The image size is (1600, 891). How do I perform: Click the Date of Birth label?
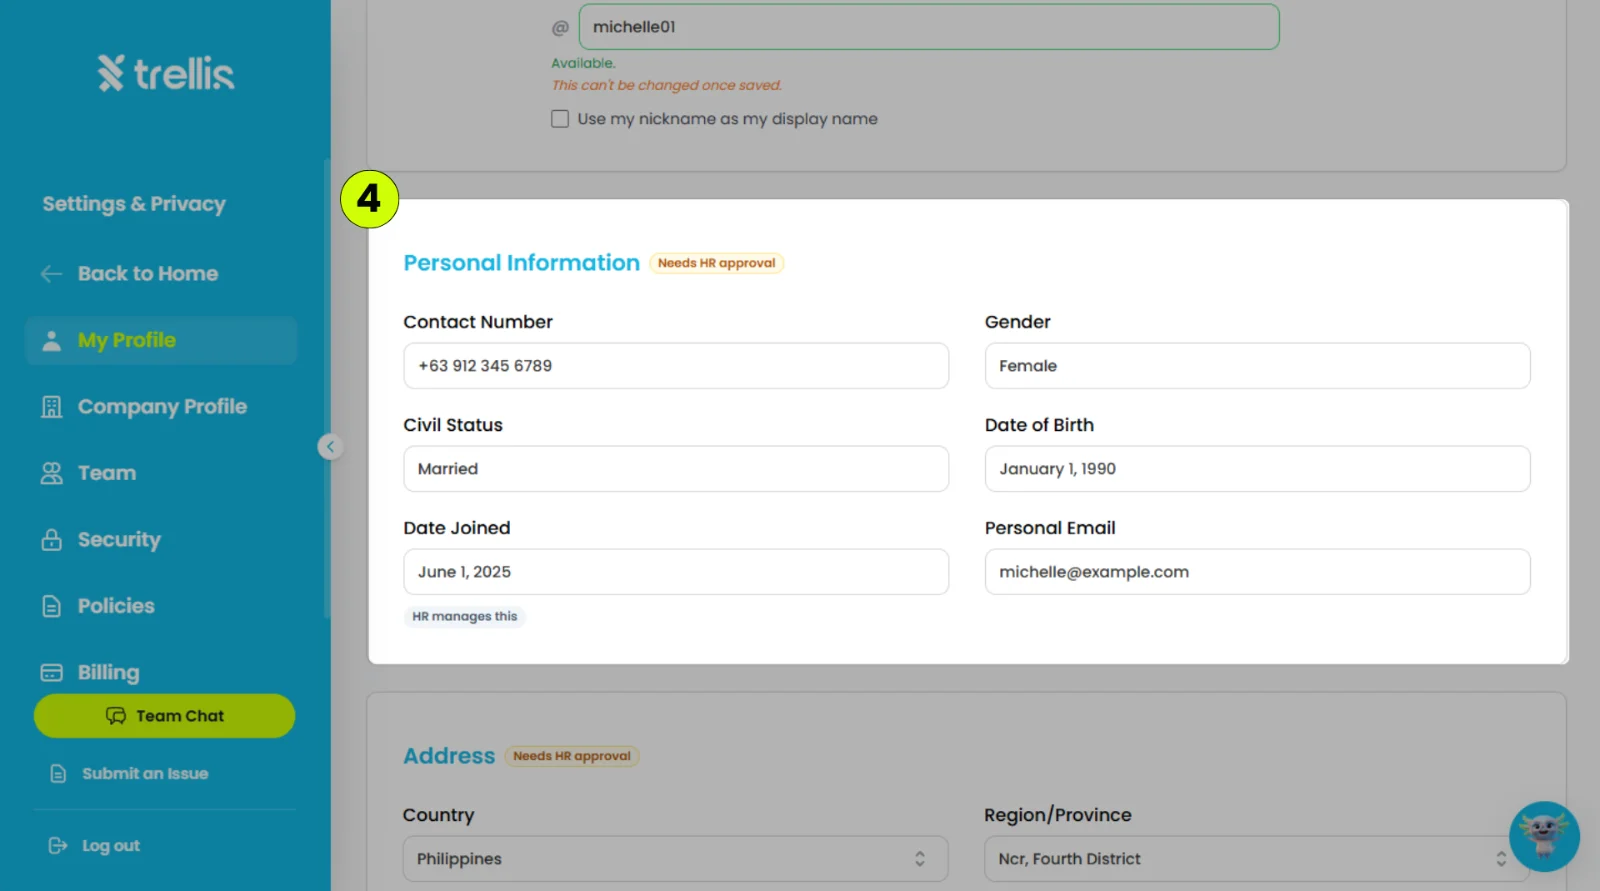point(1039,425)
